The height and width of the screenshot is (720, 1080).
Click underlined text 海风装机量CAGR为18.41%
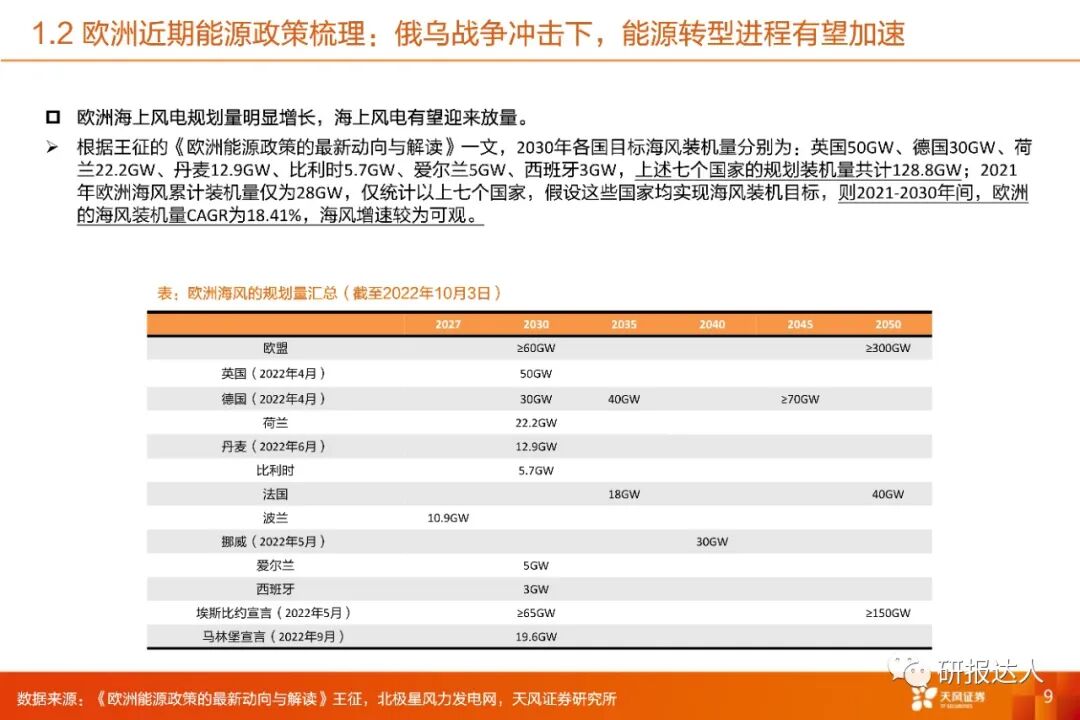[x=198, y=215]
